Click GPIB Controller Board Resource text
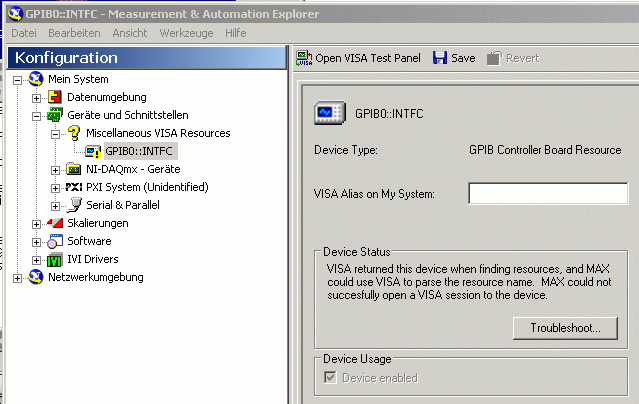This screenshot has height=404, width=639. click(x=545, y=150)
